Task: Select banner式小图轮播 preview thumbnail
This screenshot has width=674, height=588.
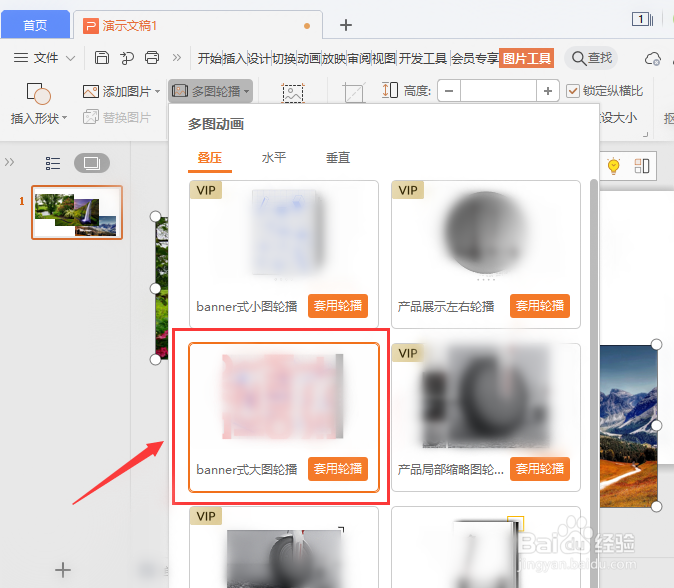Action: click(285, 234)
